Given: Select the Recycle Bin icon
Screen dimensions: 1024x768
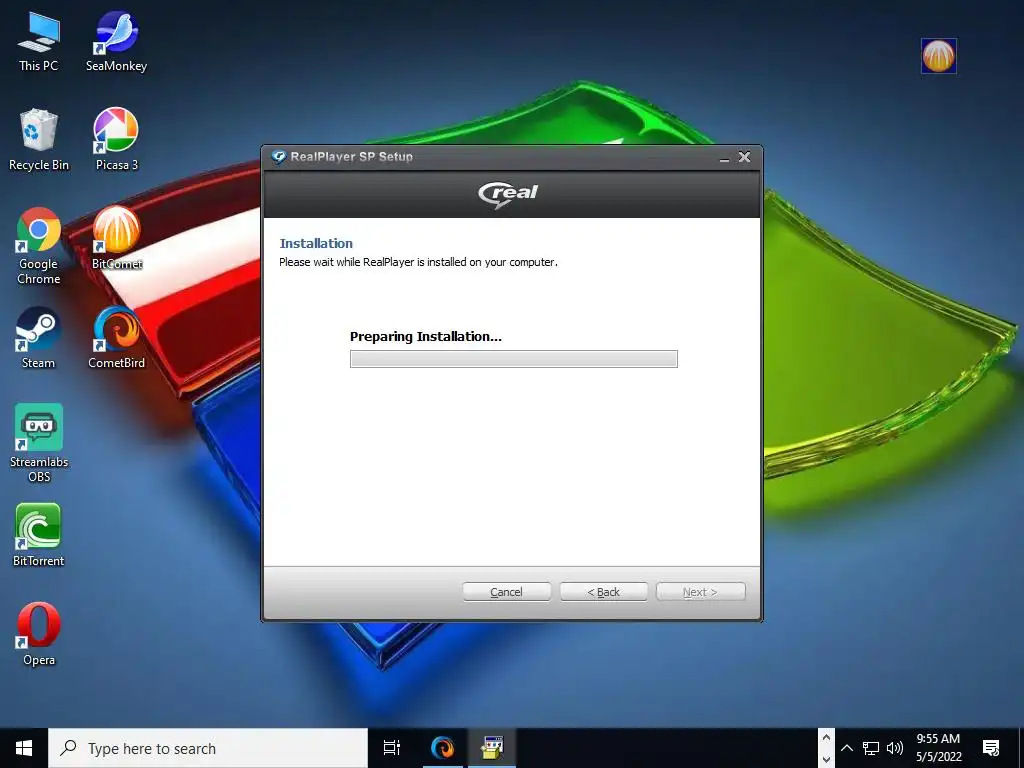Looking at the screenshot, I should pyautogui.click(x=39, y=140).
